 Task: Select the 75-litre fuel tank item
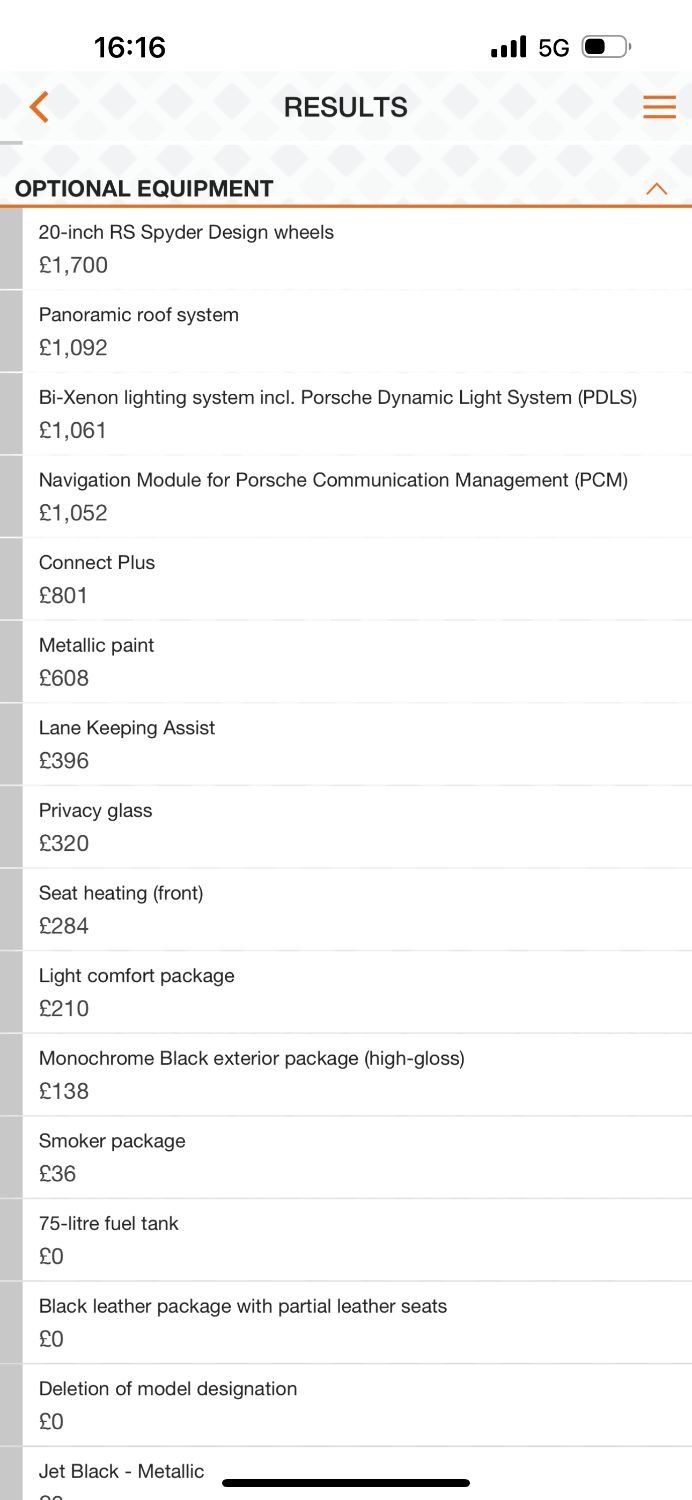pyautogui.click(x=109, y=1239)
